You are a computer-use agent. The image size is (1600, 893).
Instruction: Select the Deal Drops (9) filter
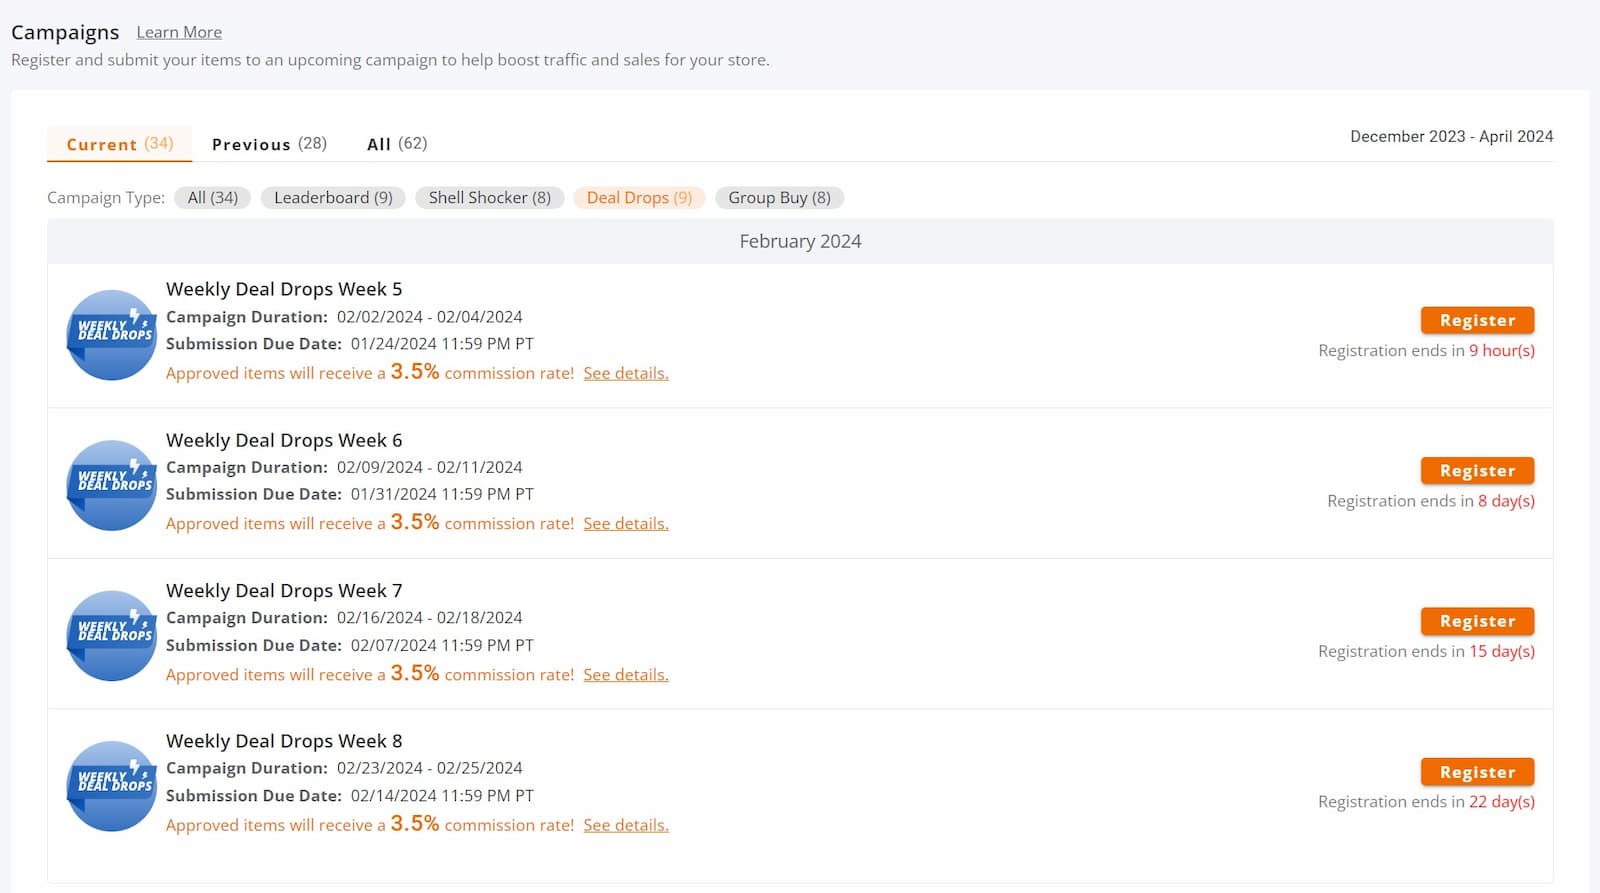point(639,198)
